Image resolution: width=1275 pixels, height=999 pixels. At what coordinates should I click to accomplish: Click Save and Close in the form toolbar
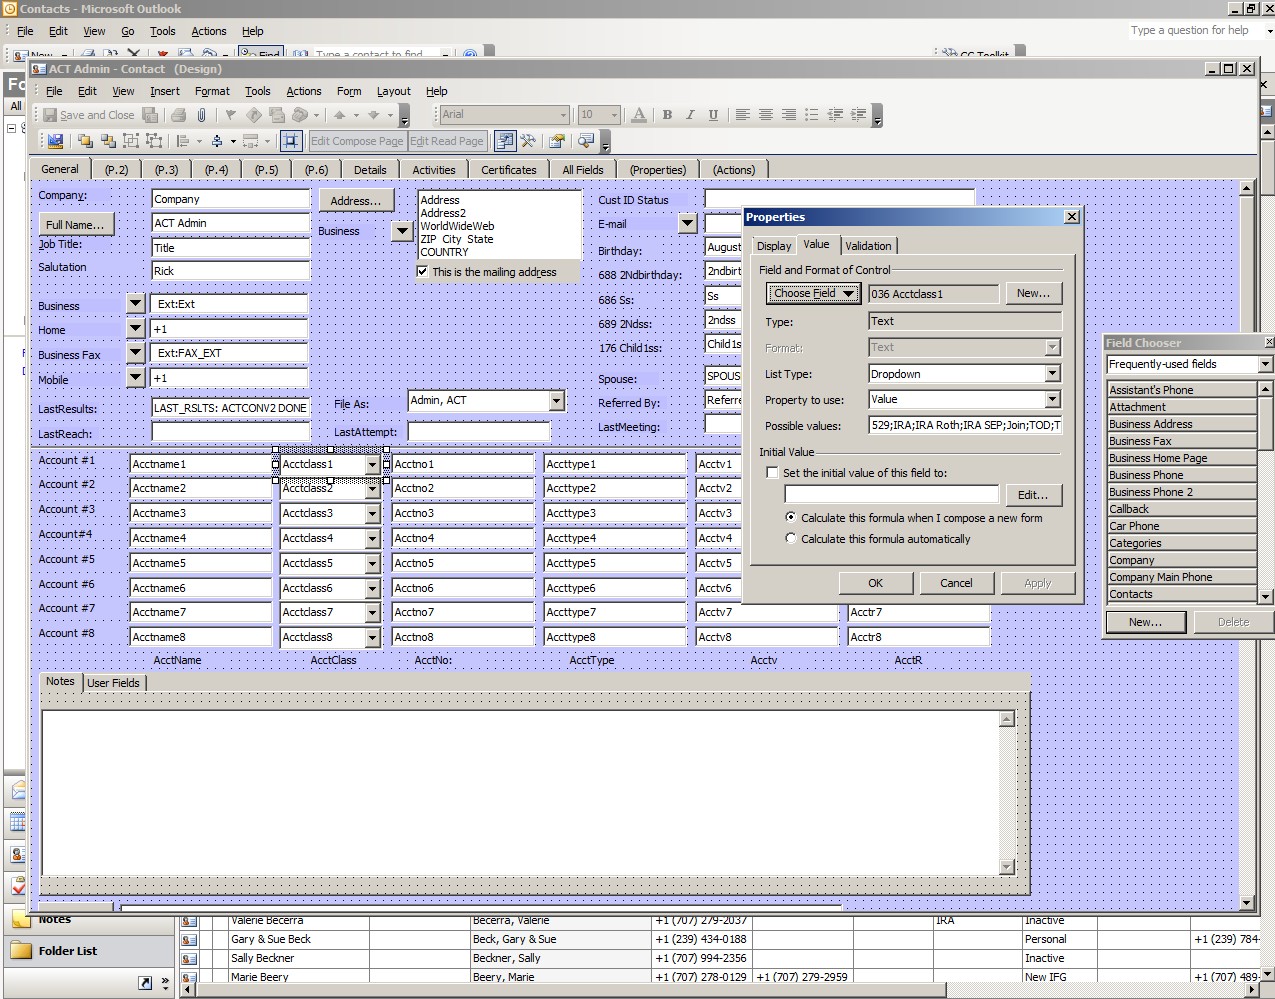pos(88,115)
